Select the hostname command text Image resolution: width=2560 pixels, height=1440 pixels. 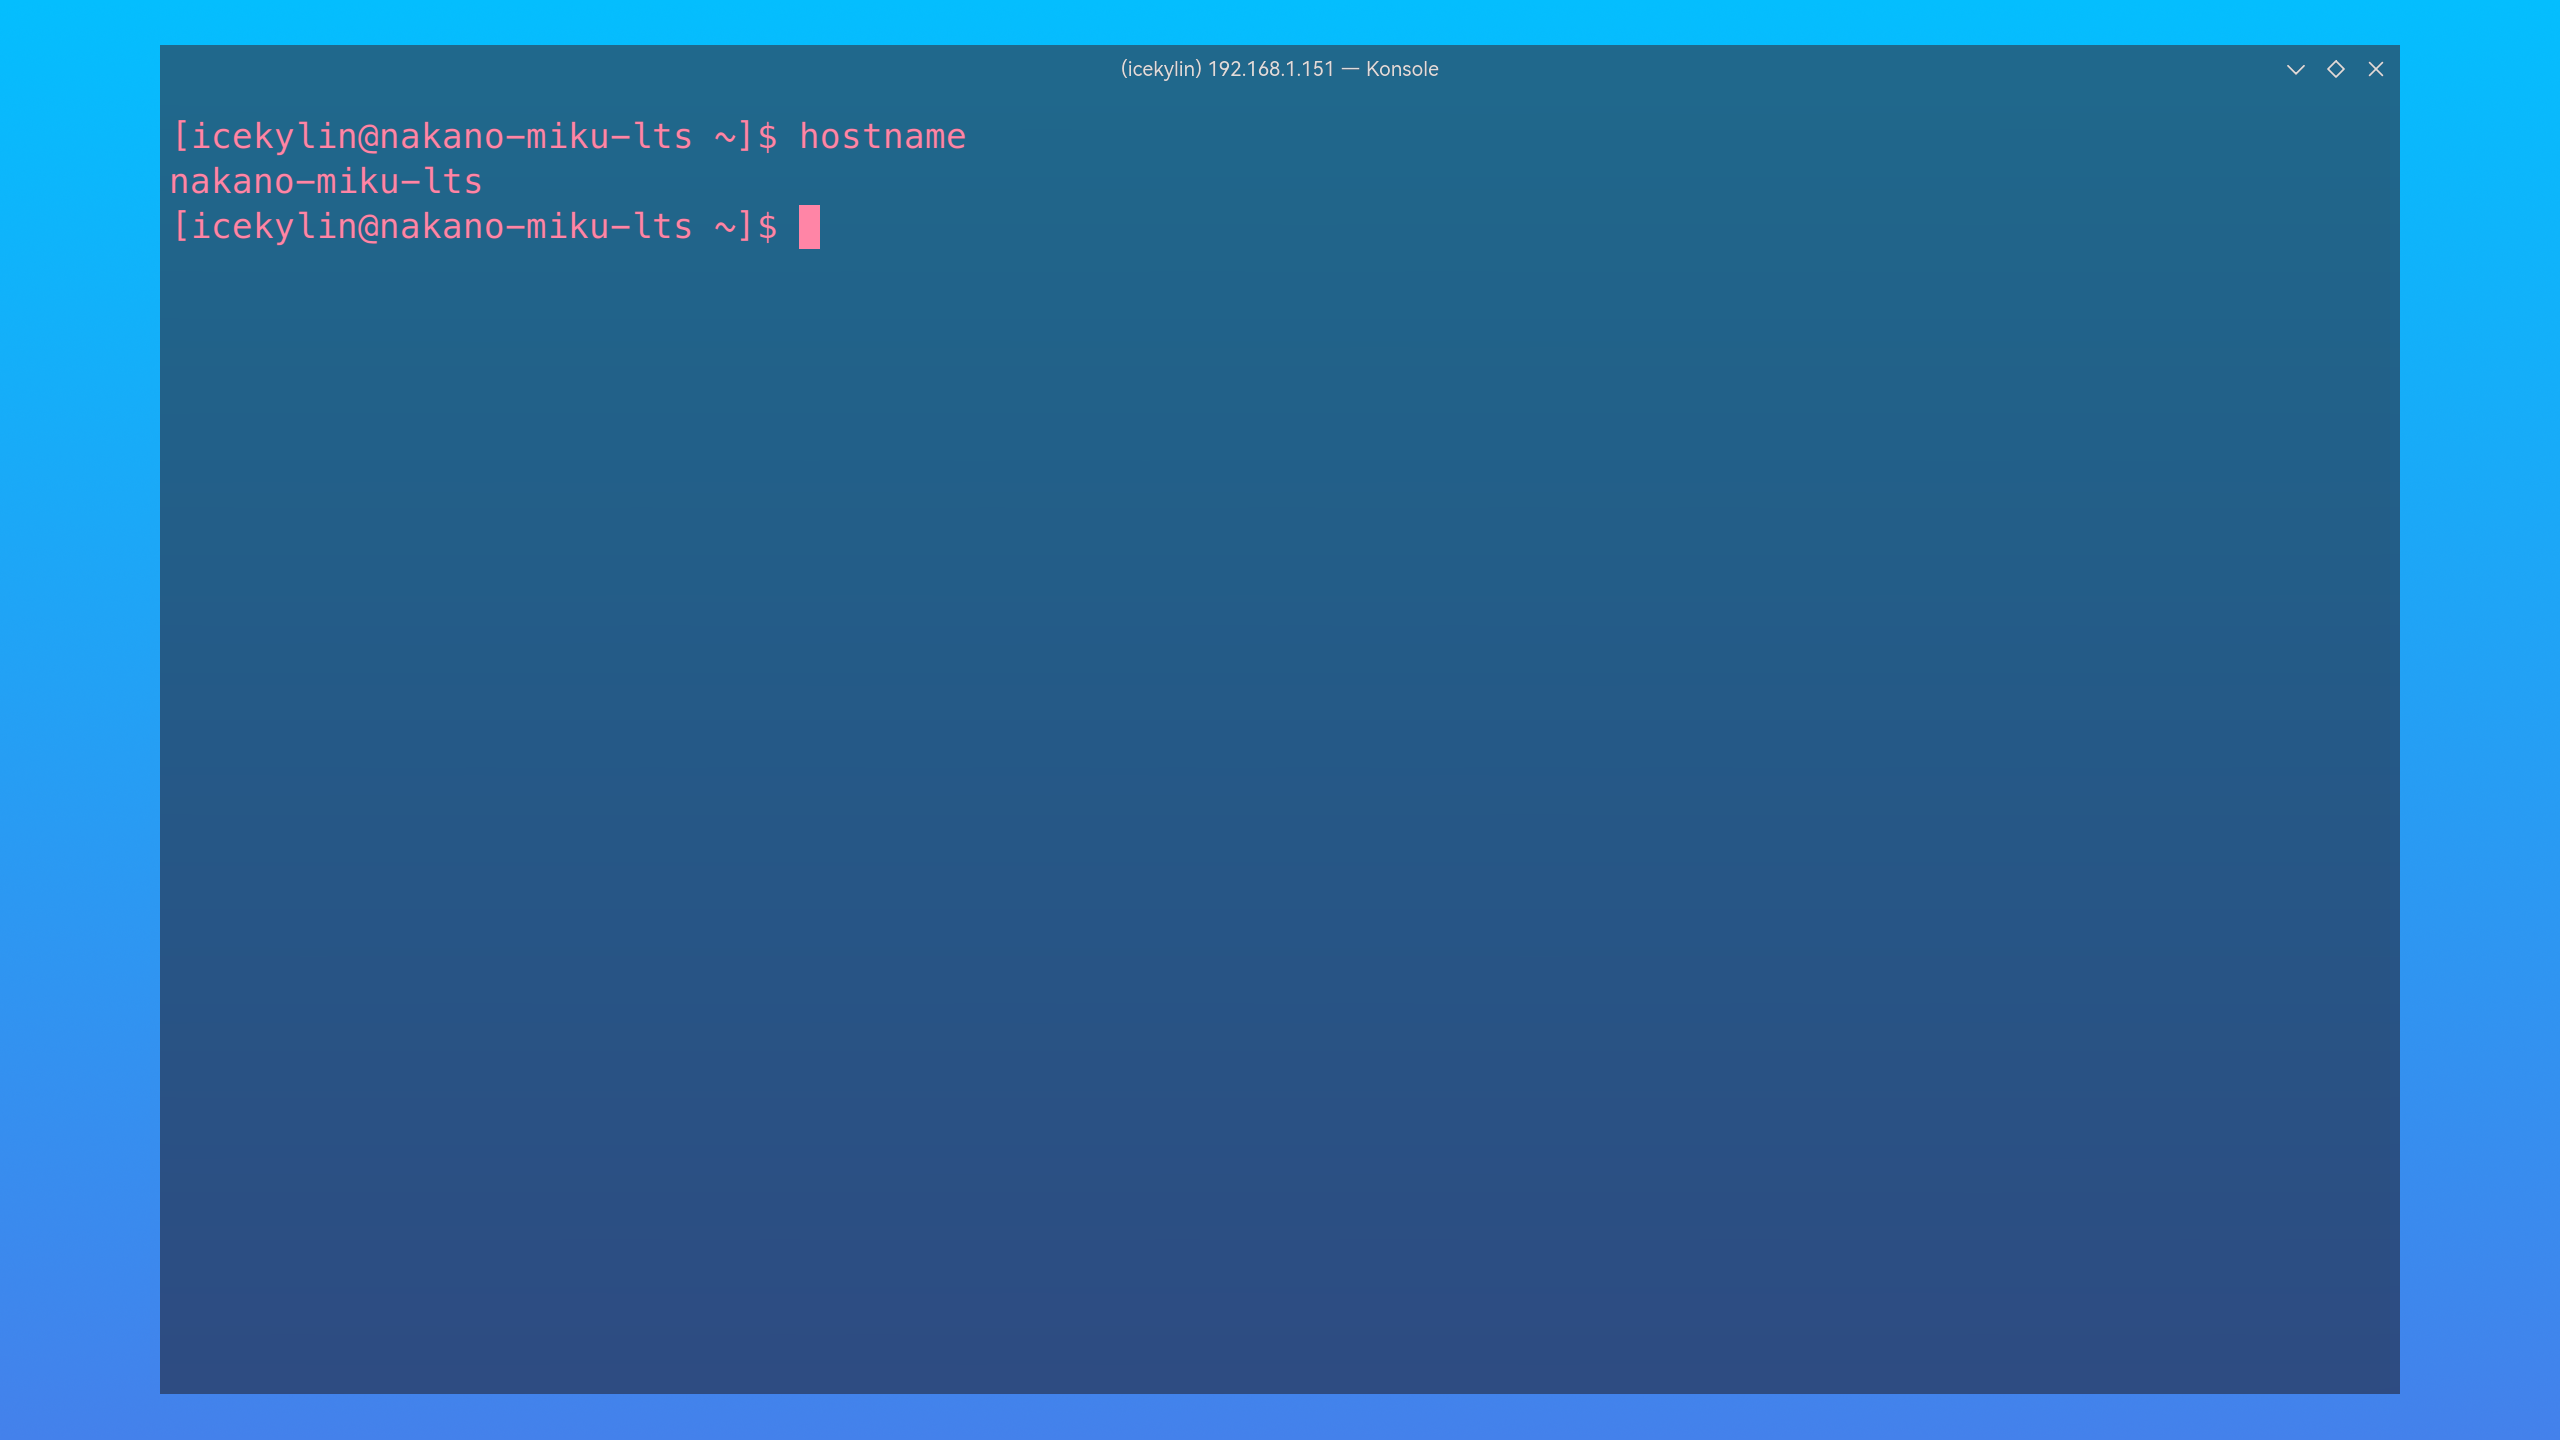883,135
